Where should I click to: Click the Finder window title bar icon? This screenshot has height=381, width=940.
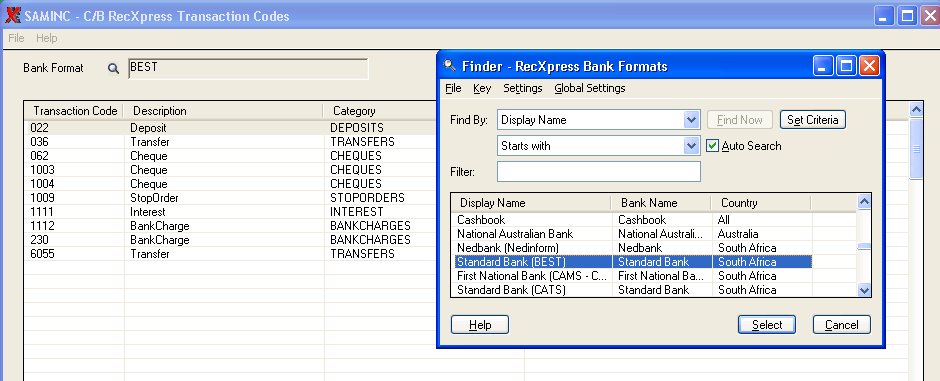point(449,65)
